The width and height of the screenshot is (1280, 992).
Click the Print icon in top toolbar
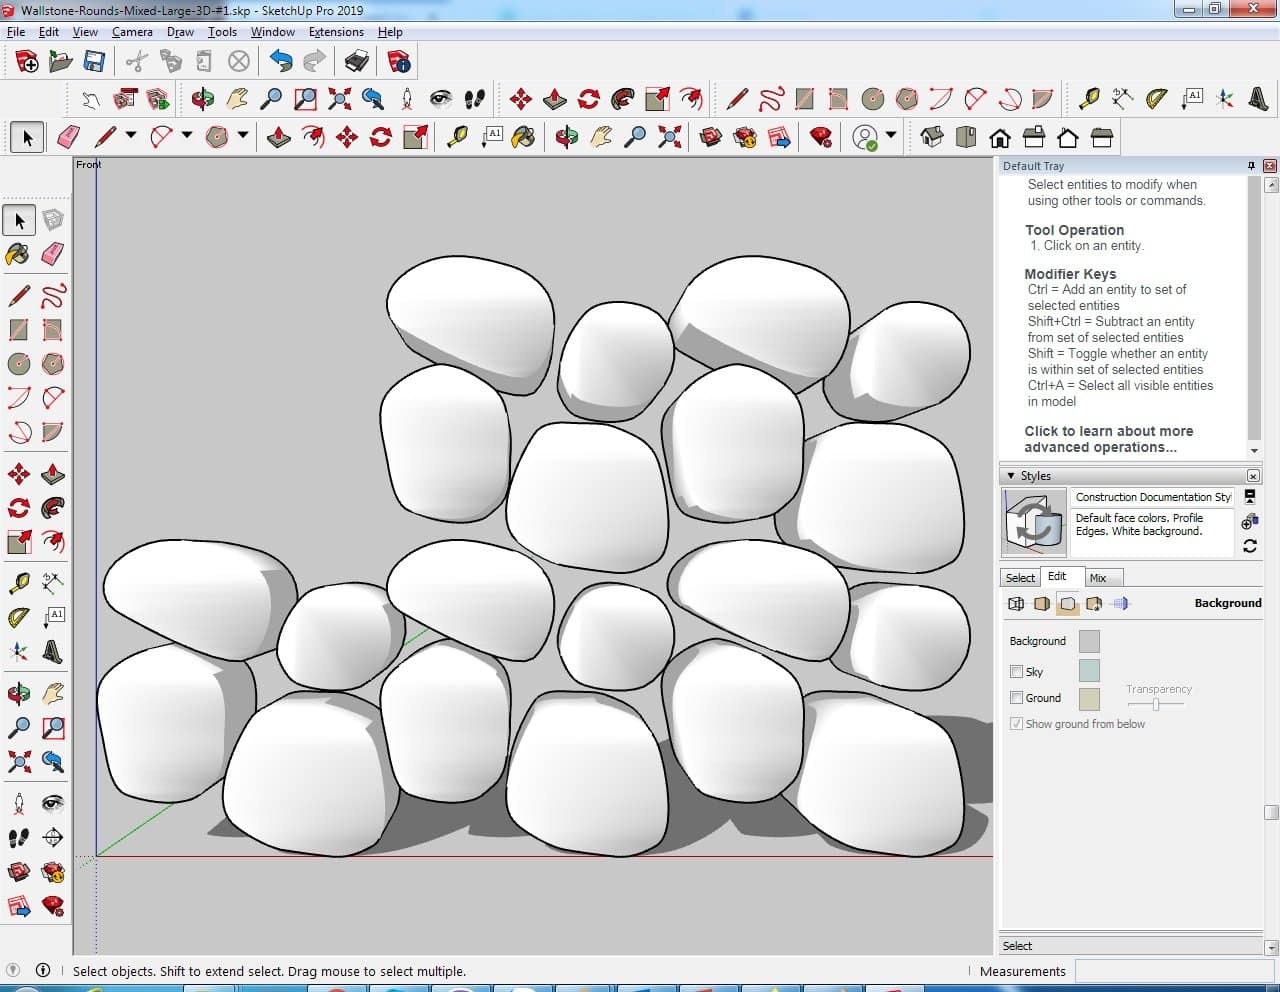[357, 62]
